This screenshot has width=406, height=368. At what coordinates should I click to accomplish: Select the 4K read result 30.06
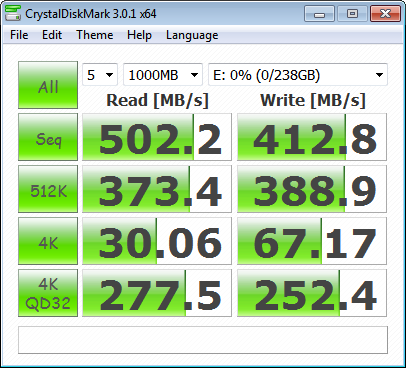pyautogui.click(x=157, y=241)
